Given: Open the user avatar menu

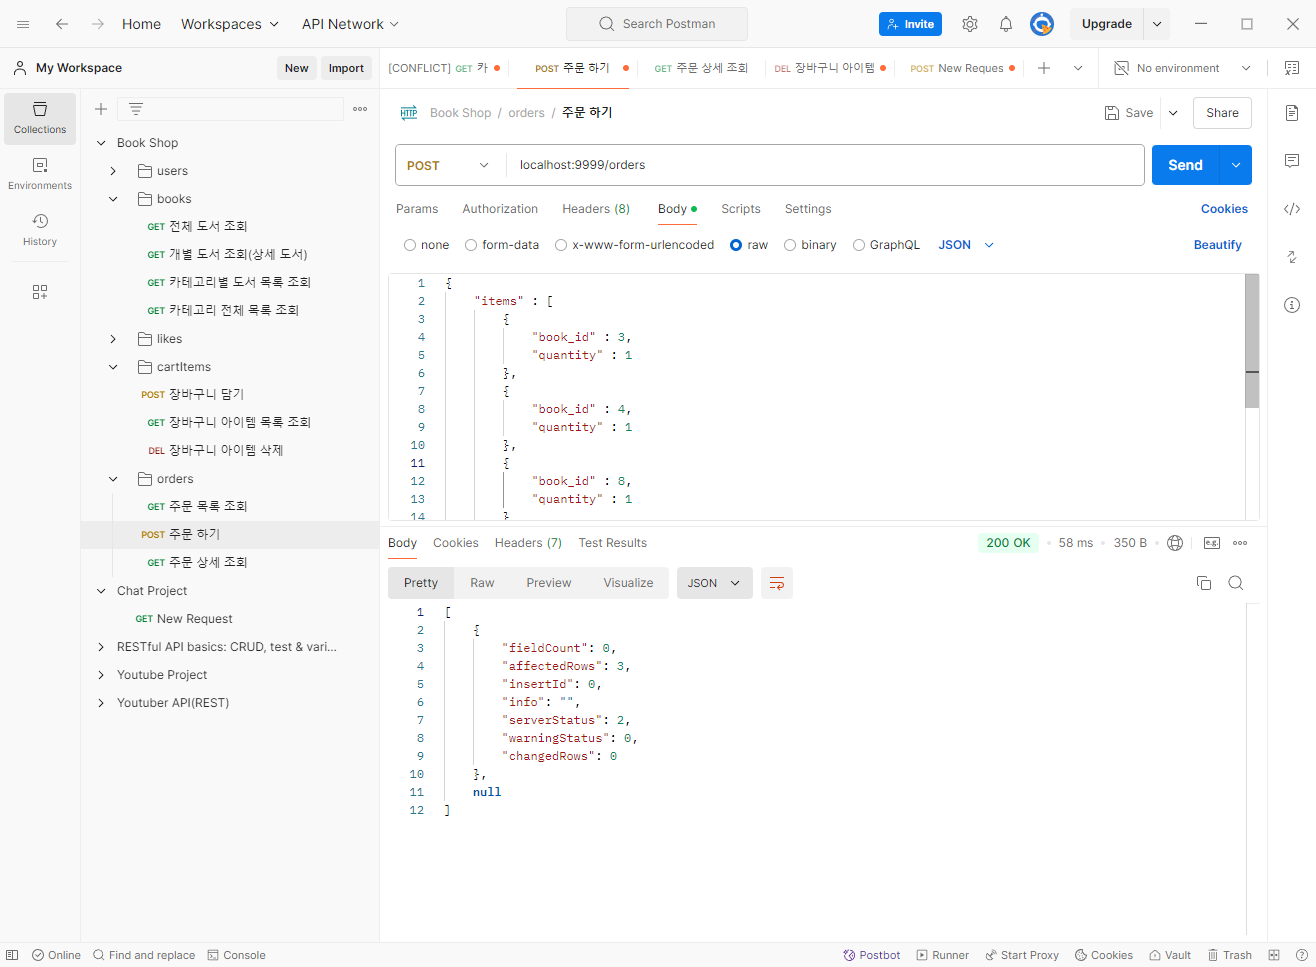Looking at the screenshot, I should pyautogui.click(x=1042, y=24).
